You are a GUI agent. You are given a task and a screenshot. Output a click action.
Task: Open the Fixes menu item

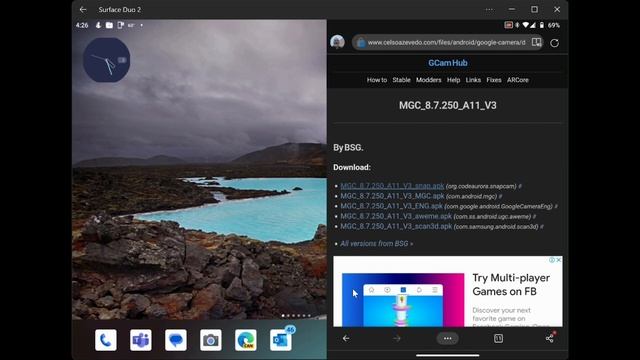pyautogui.click(x=493, y=80)
